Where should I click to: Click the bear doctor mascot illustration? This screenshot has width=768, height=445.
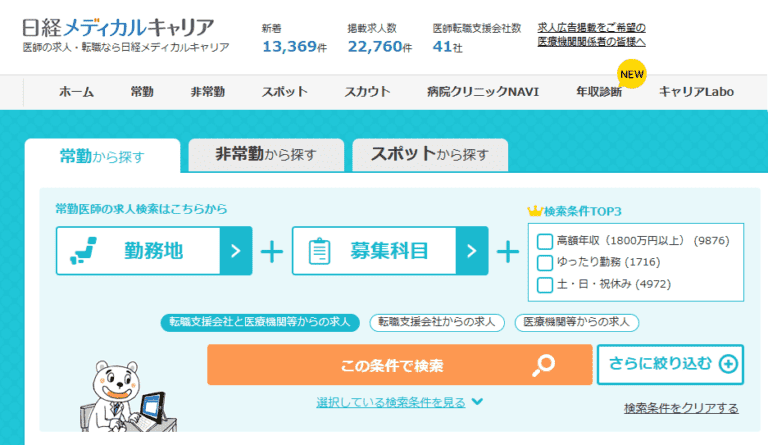coord(128,397)
